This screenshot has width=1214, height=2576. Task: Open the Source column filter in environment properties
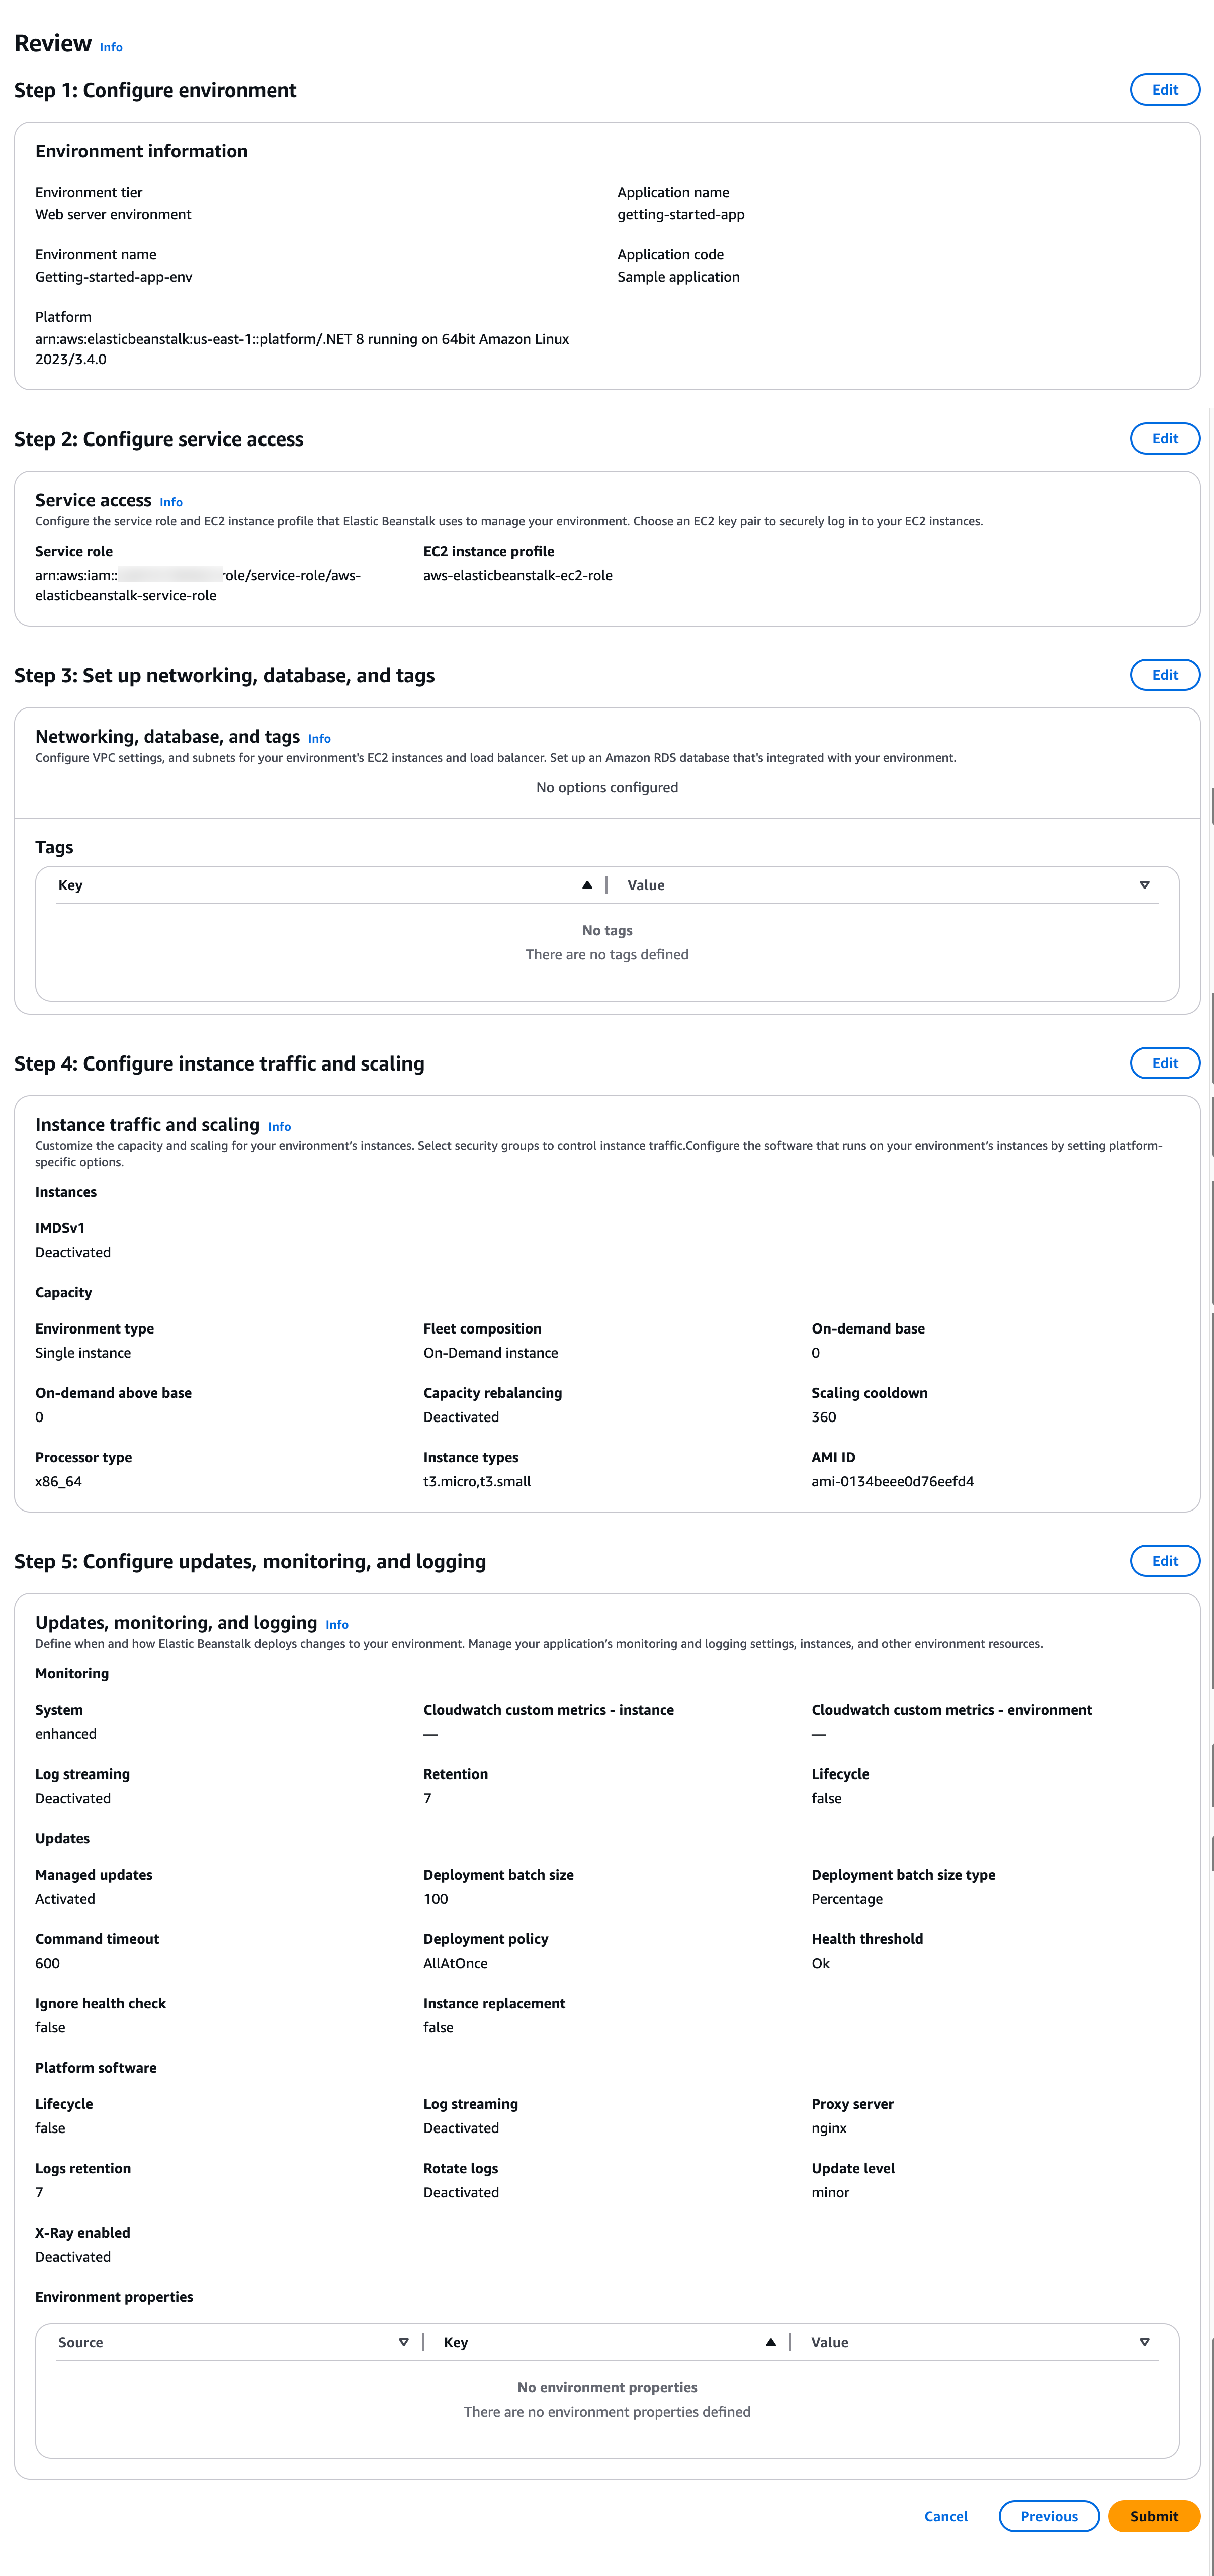pos(404,2341)
